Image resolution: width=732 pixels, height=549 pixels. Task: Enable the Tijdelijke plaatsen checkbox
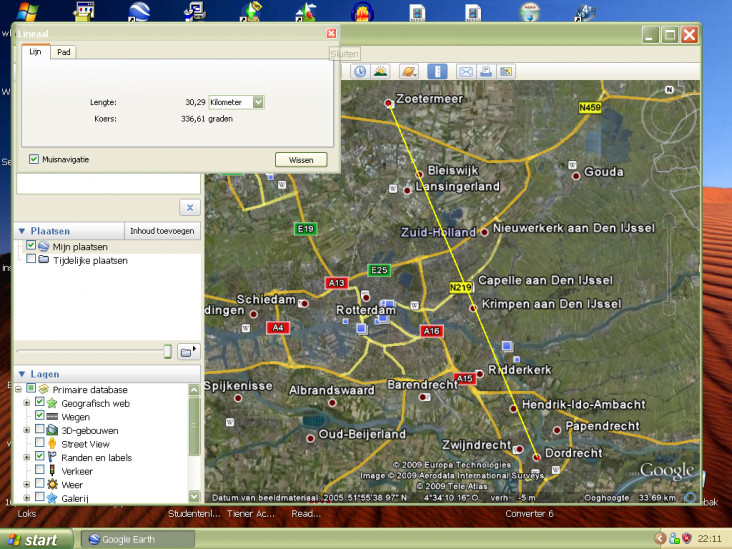click(31, 259)
